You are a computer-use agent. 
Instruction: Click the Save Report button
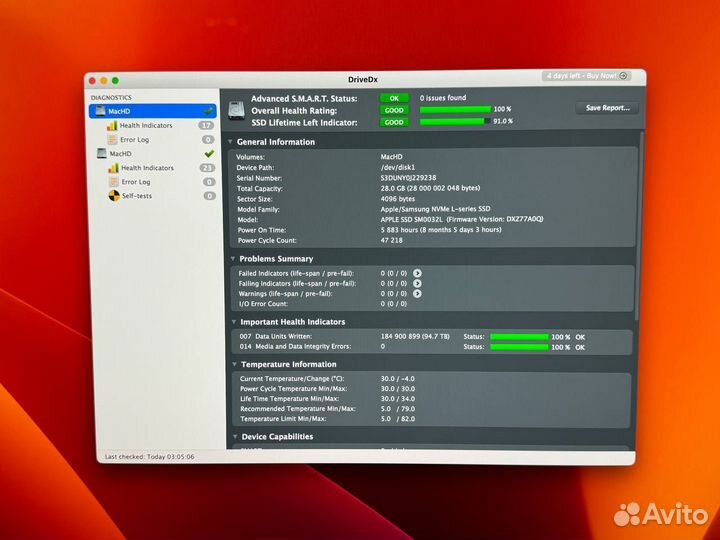tap(607, 108)
